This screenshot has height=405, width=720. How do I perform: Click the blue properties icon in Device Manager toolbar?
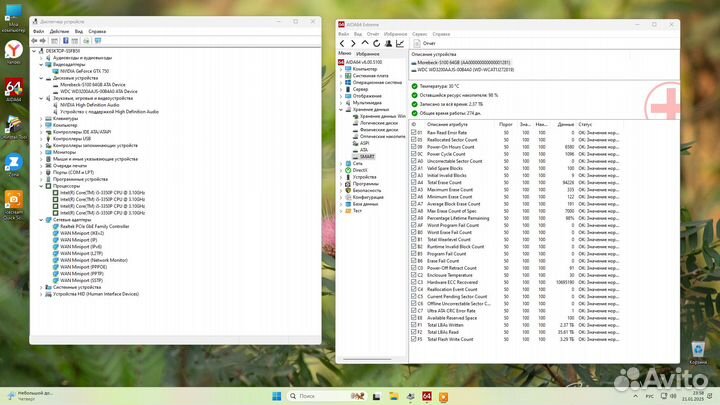tap(66, 41)
